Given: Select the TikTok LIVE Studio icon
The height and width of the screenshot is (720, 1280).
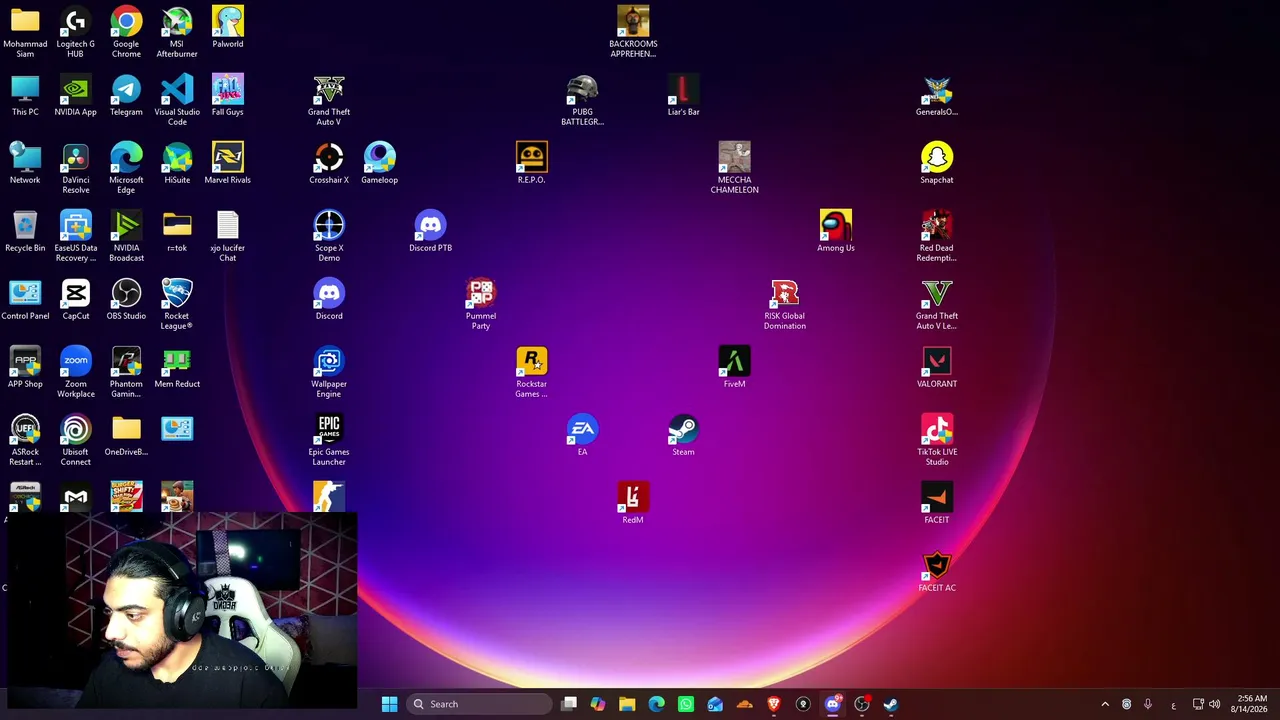Looking at the screenshot, I should tap(937, 440).
